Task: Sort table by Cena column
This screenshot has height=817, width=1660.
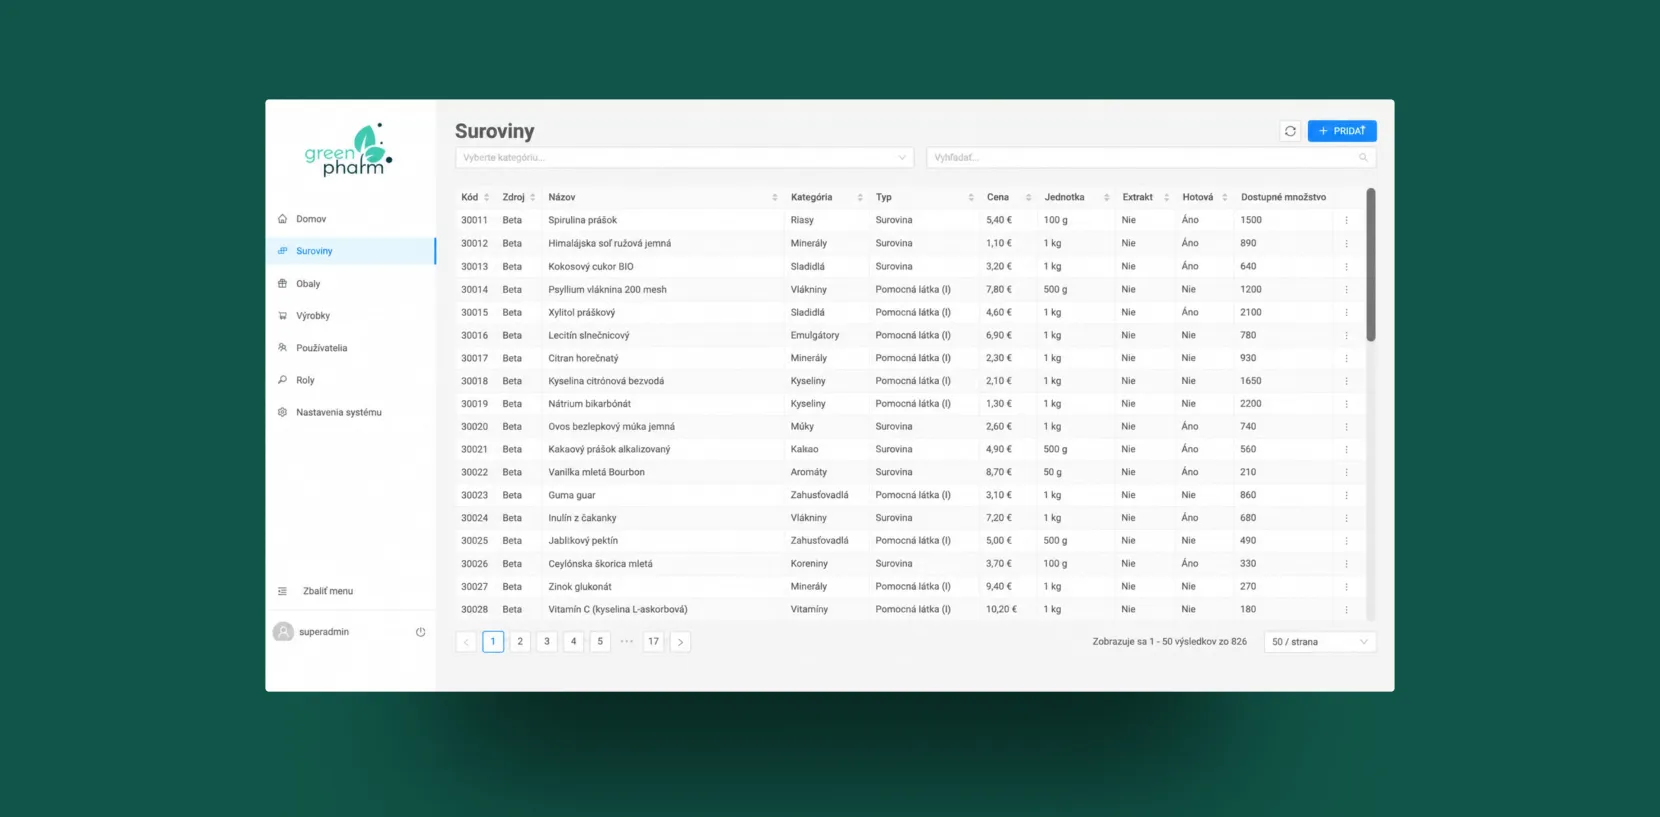Action: [x=1008, y=197]
